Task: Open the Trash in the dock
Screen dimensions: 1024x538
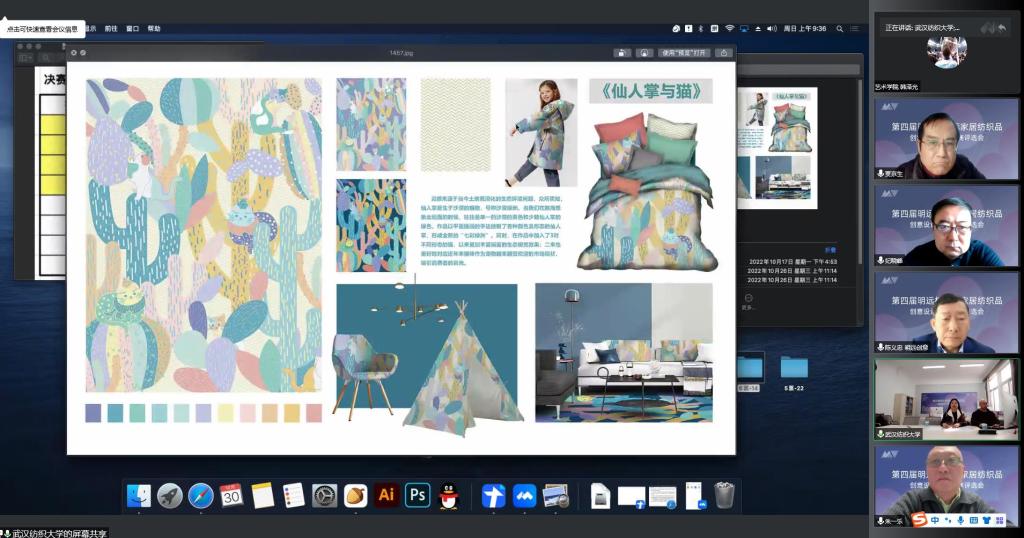Action: coord(725,495)
